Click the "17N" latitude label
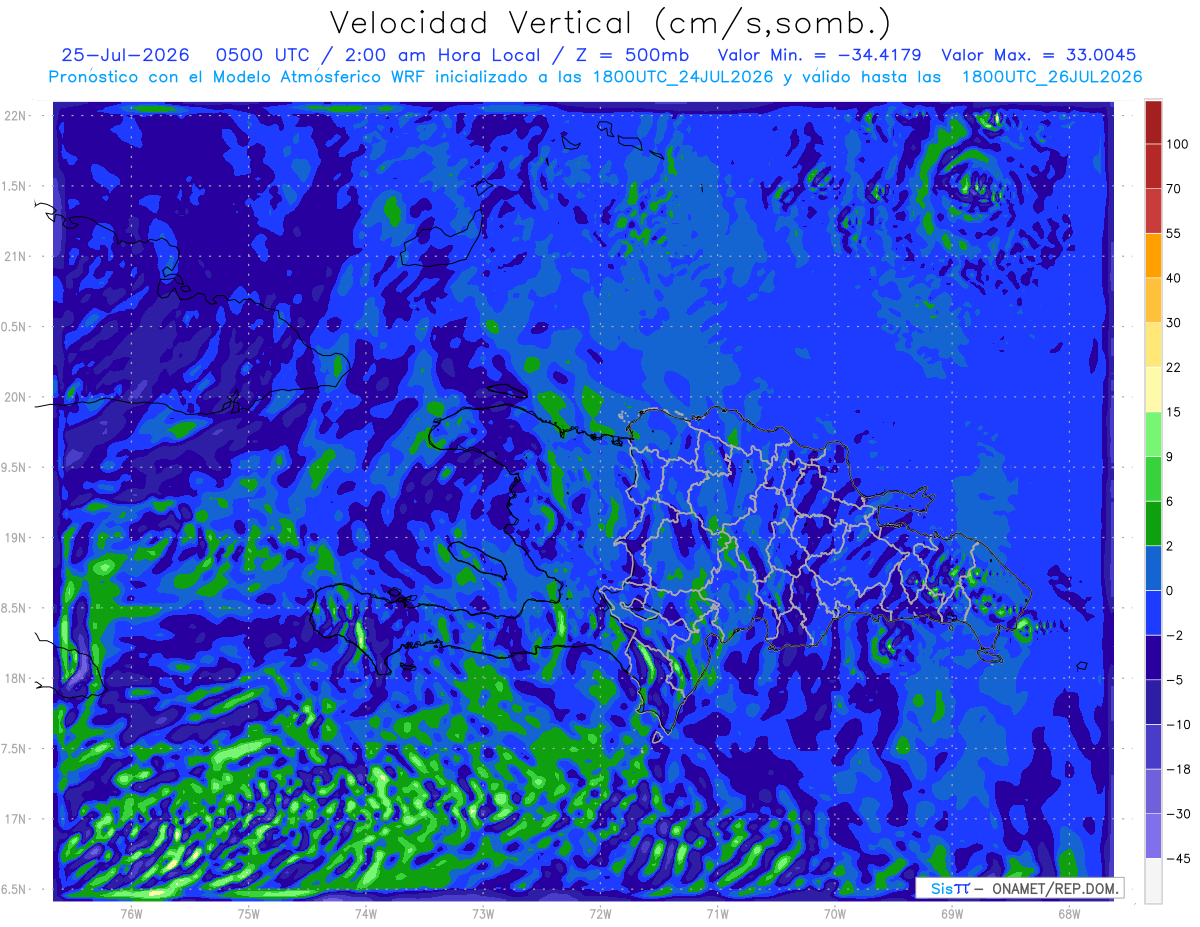 [14, 820]
